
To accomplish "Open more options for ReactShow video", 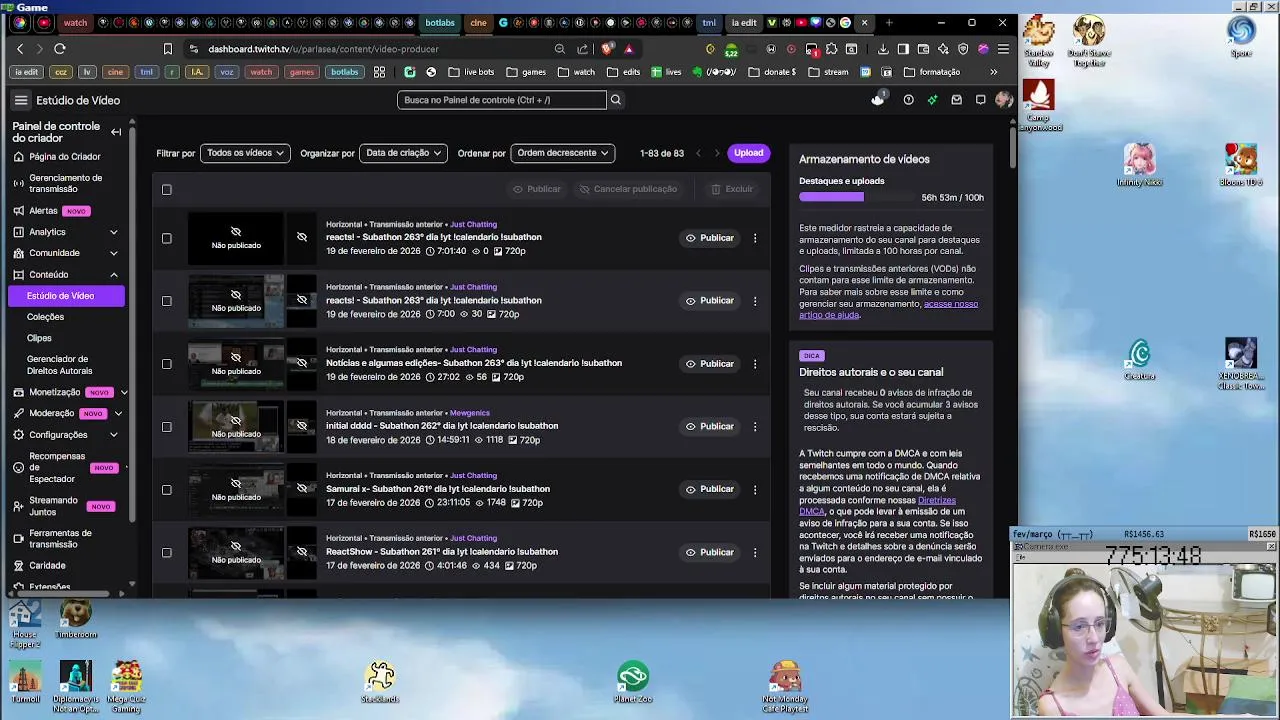I will pos(755,552).
